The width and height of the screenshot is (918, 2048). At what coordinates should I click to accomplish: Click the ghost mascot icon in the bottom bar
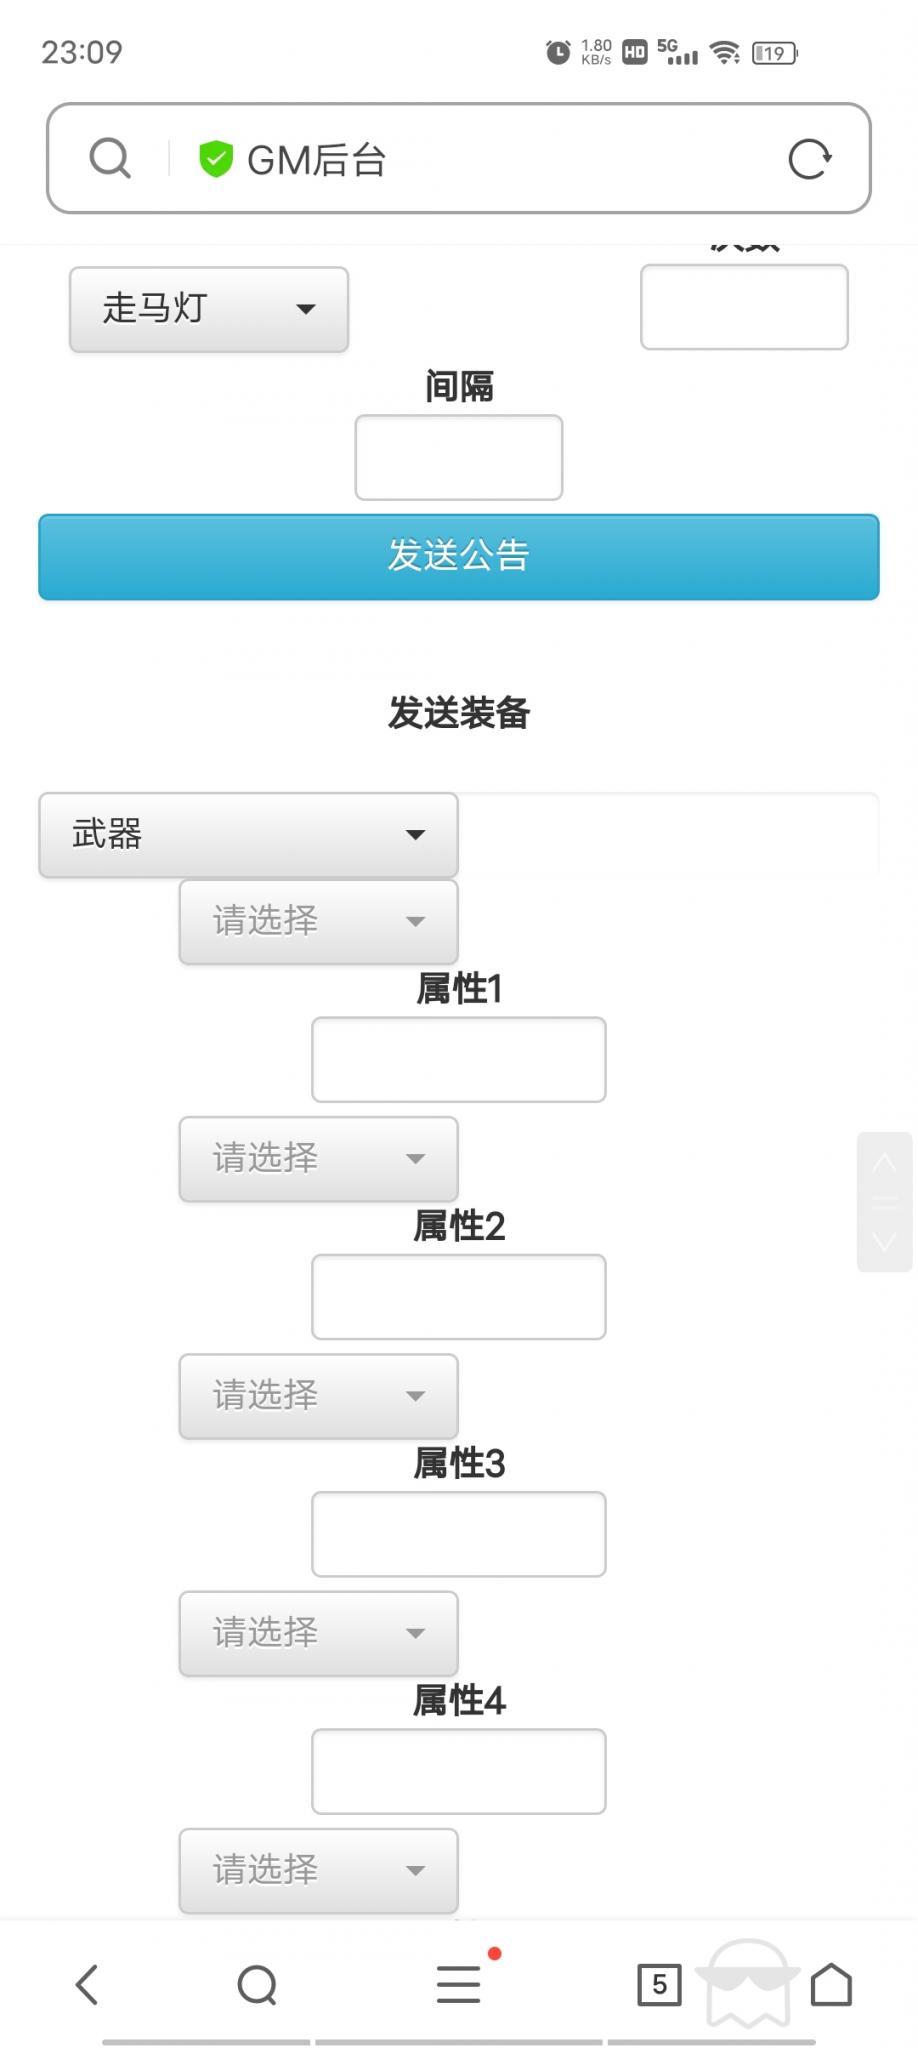click(745, 1986)
